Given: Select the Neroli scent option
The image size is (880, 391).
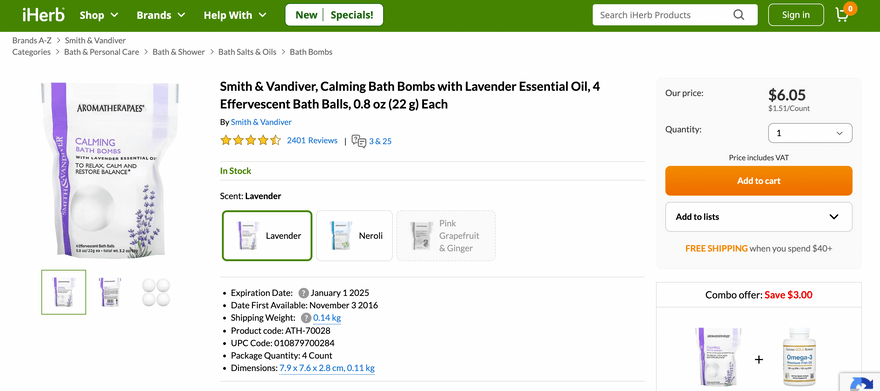Looking at the screenshot, I should click(x=354, y=236).
